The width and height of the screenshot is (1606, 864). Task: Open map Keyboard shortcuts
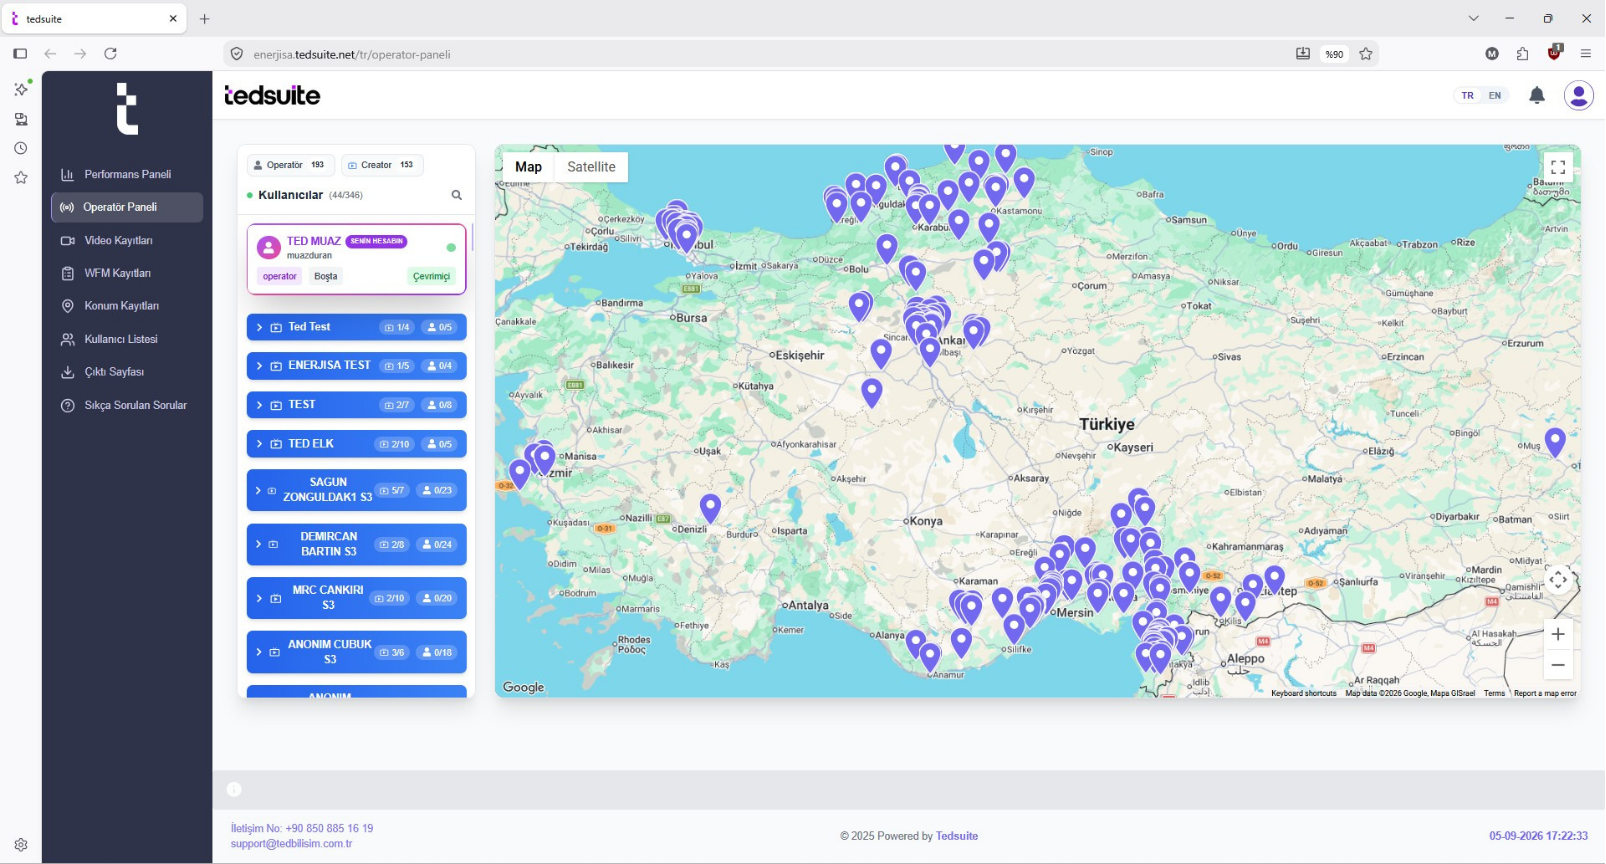pyautogui.click(x=1303, y=693)
